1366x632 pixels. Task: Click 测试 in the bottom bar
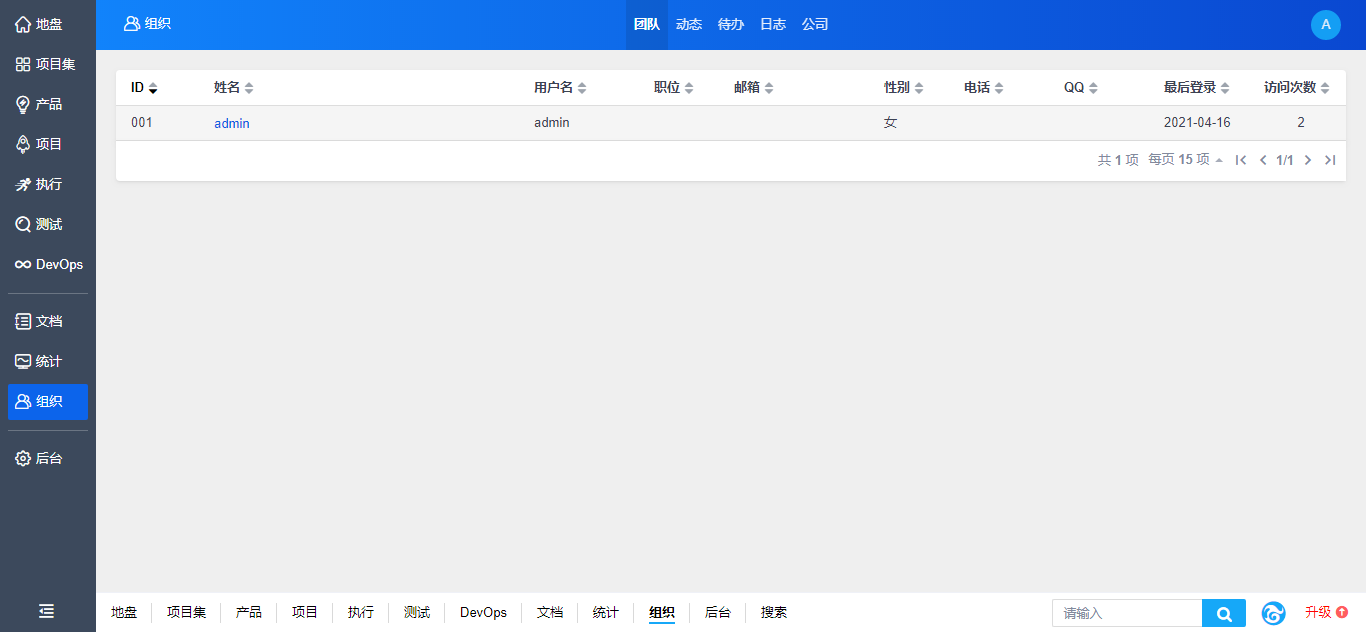click(x=417, y=612)
